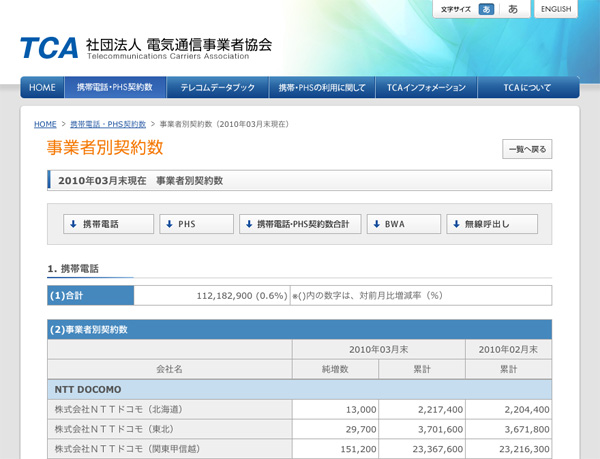Open the 携帯電話・PHS契約数 navigation tab

pos(115,88)
